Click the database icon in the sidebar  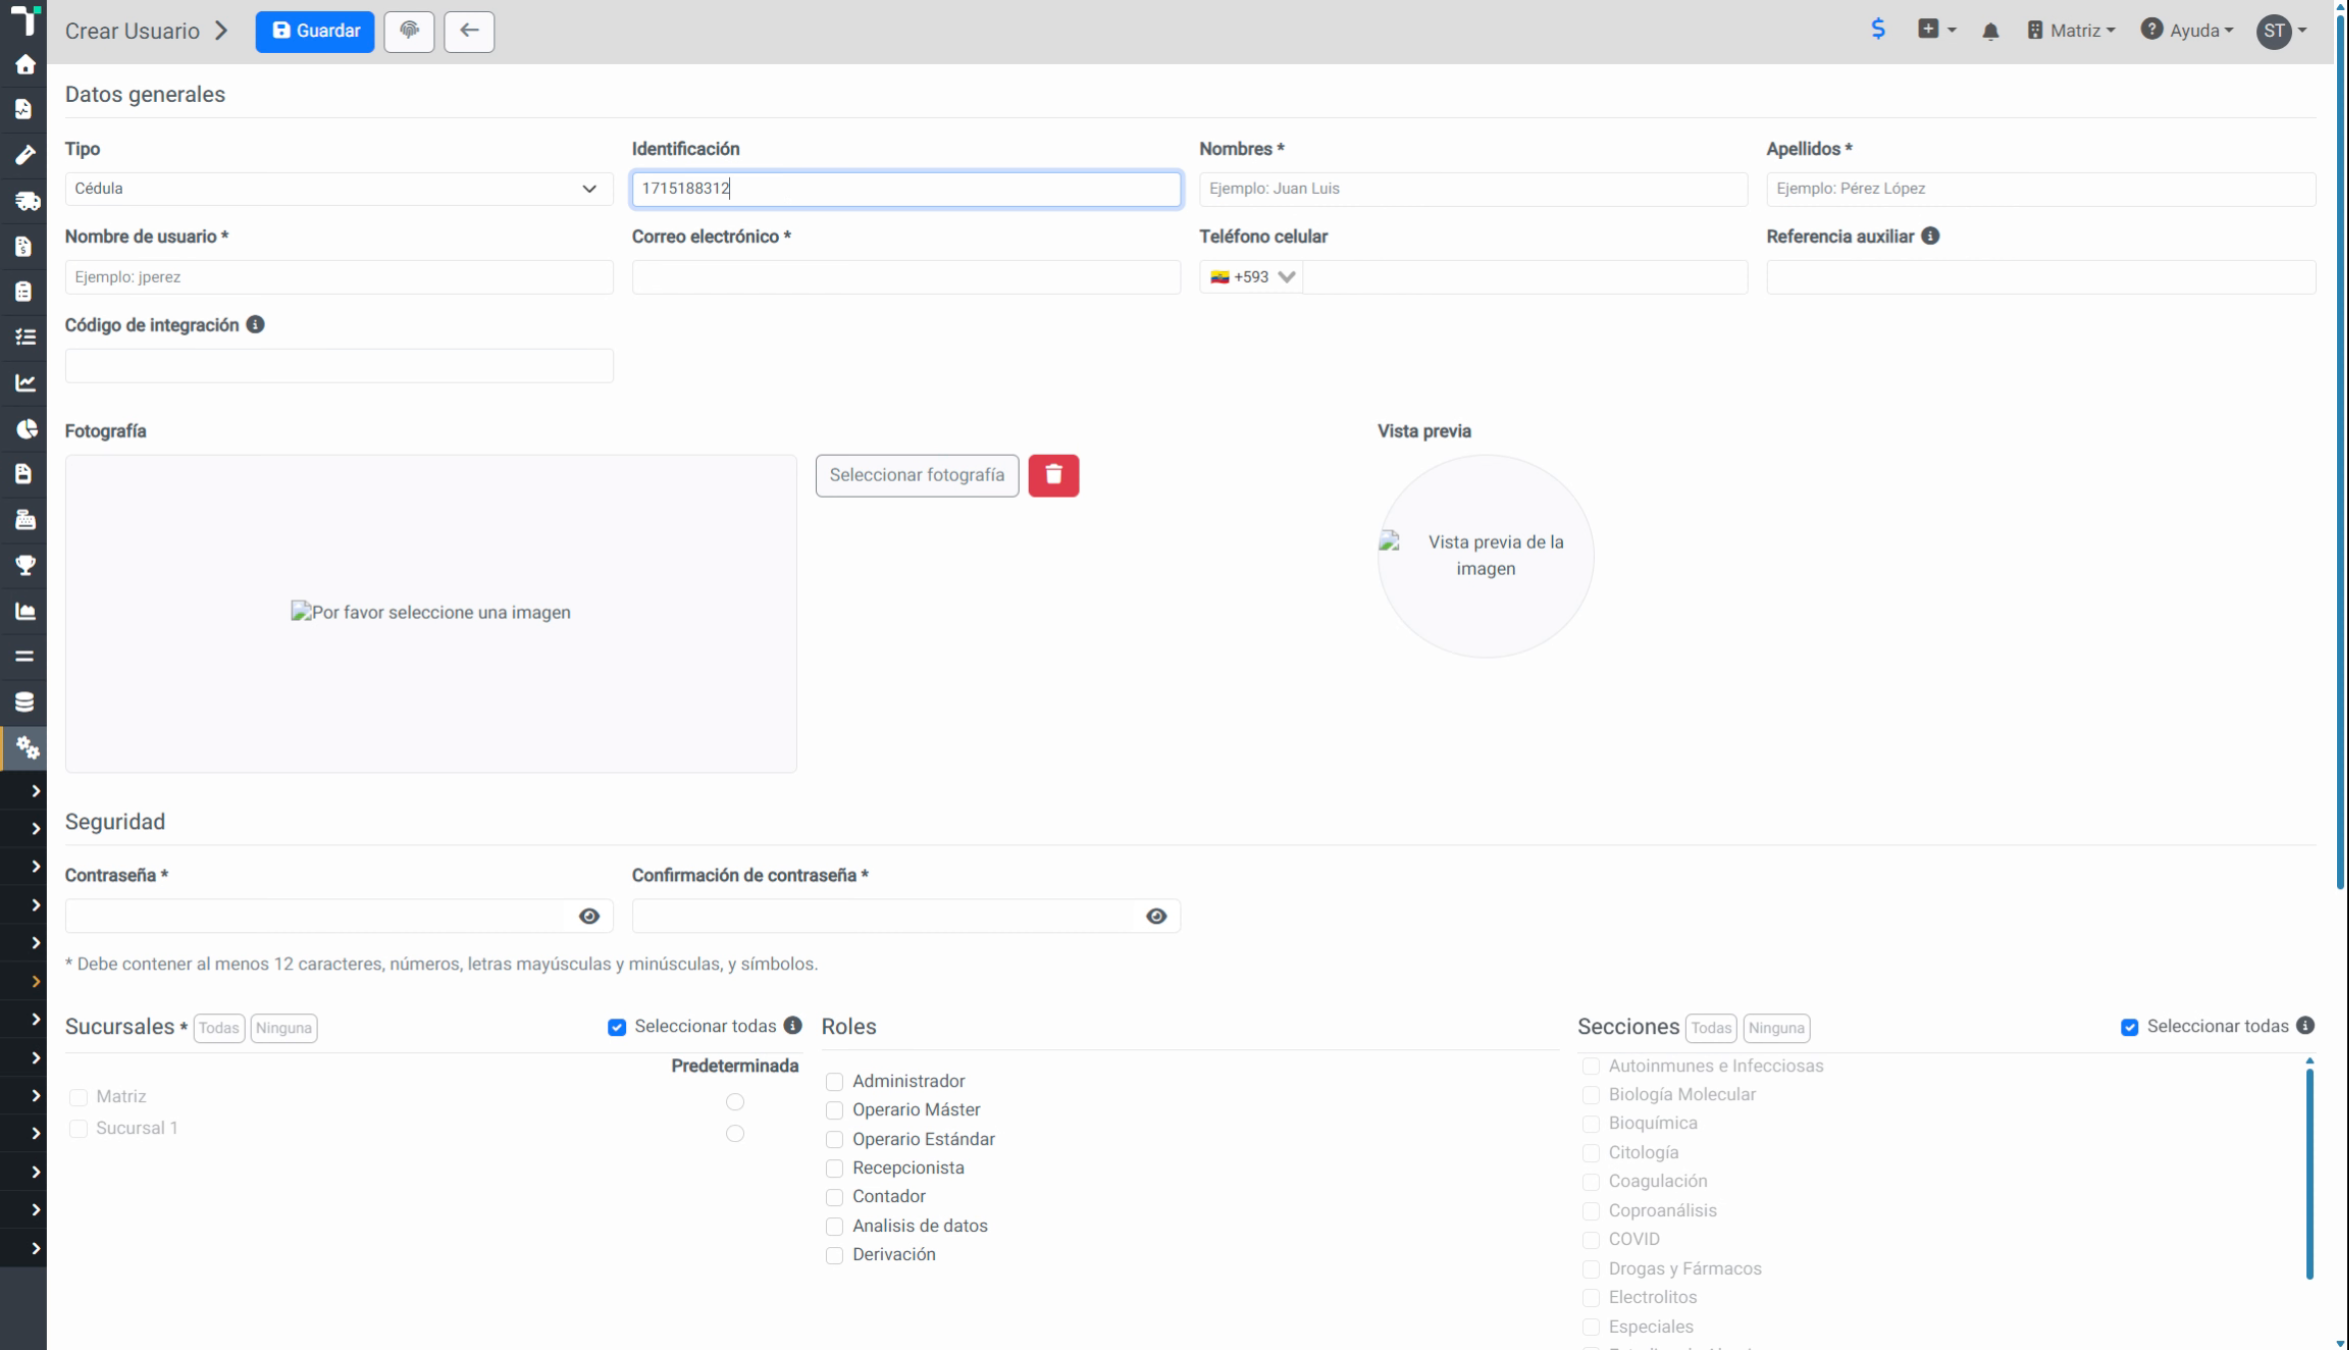click(25, 702)
